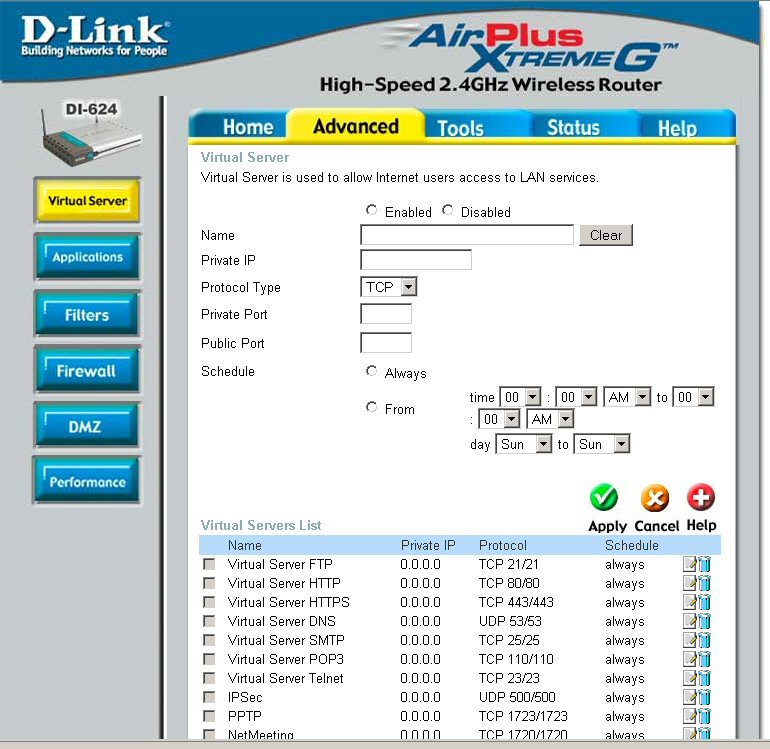Click into the Private Port field
The width and height of the screenshot is (770, 749).
click(x=386, y=314)
